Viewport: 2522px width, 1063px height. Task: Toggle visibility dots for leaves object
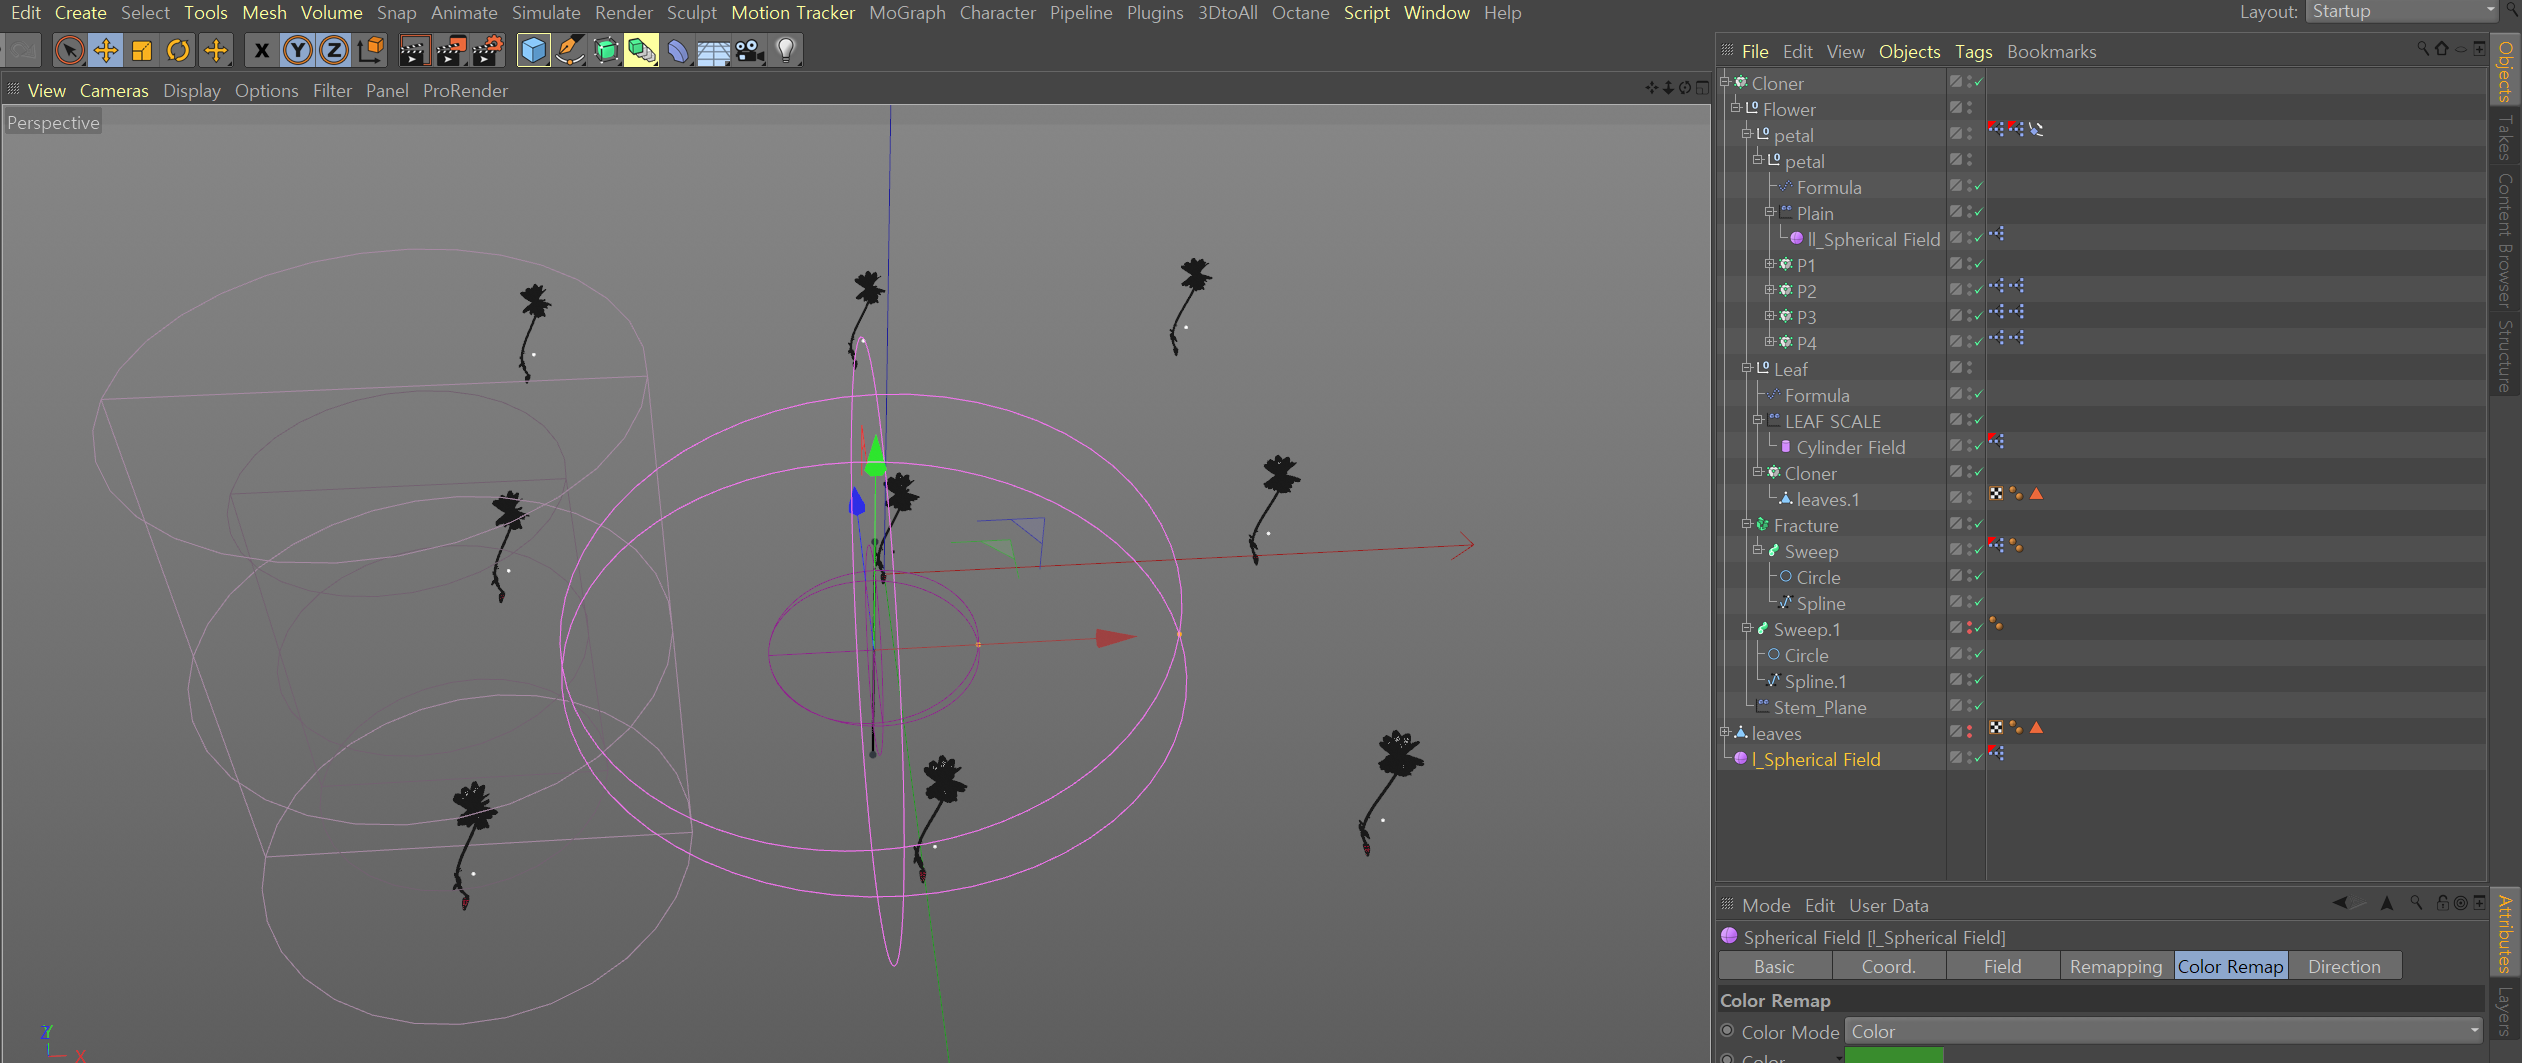point(1969,732)
